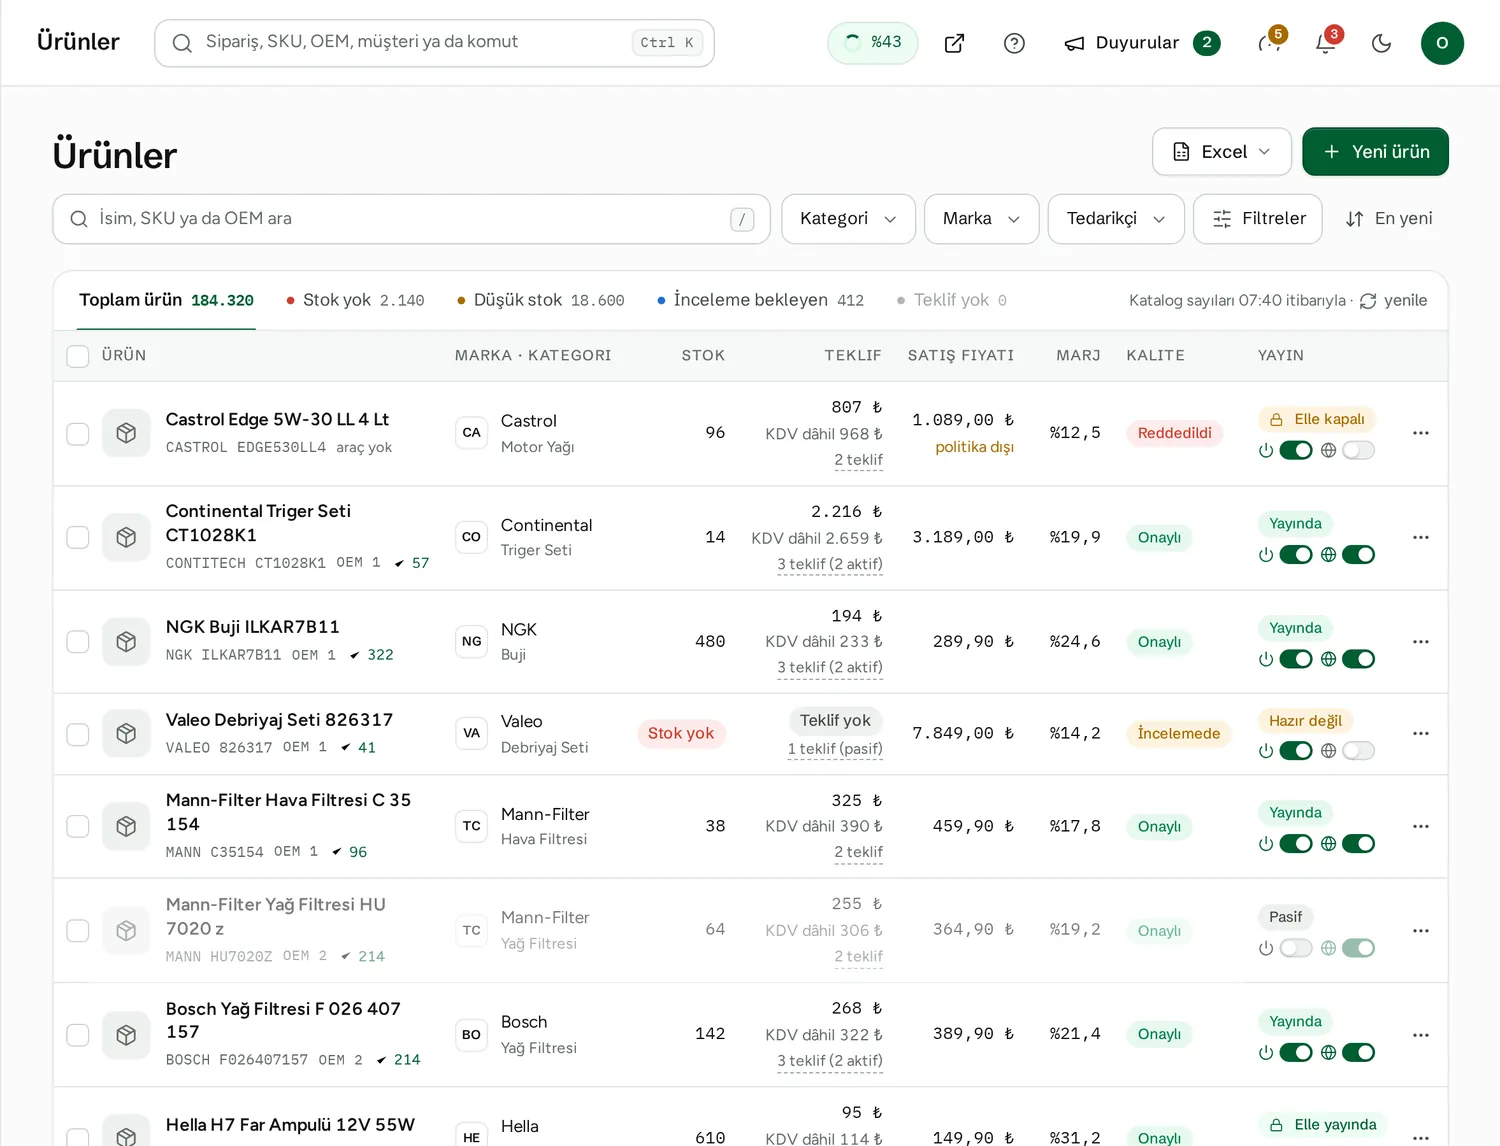Select checkbox for Bosch Yağ Filtresi row

[x=78, y=1034]
